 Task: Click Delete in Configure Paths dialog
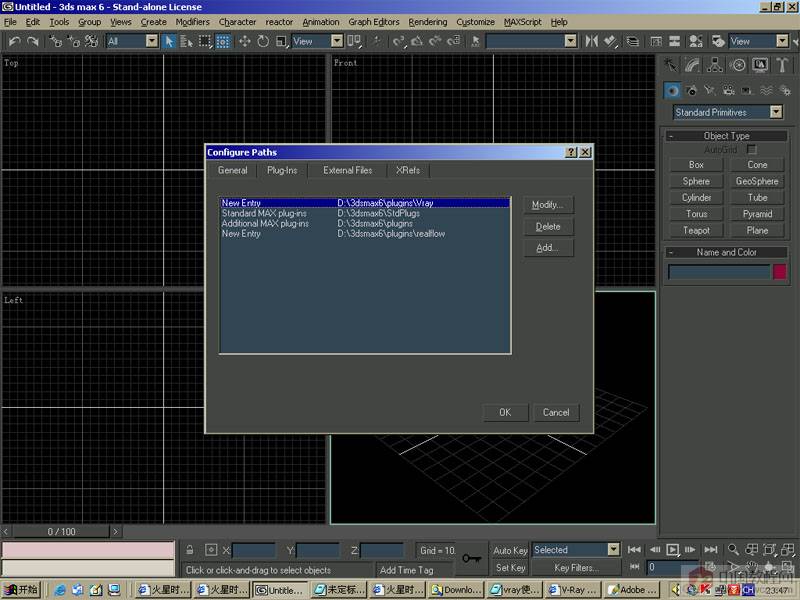548,227
